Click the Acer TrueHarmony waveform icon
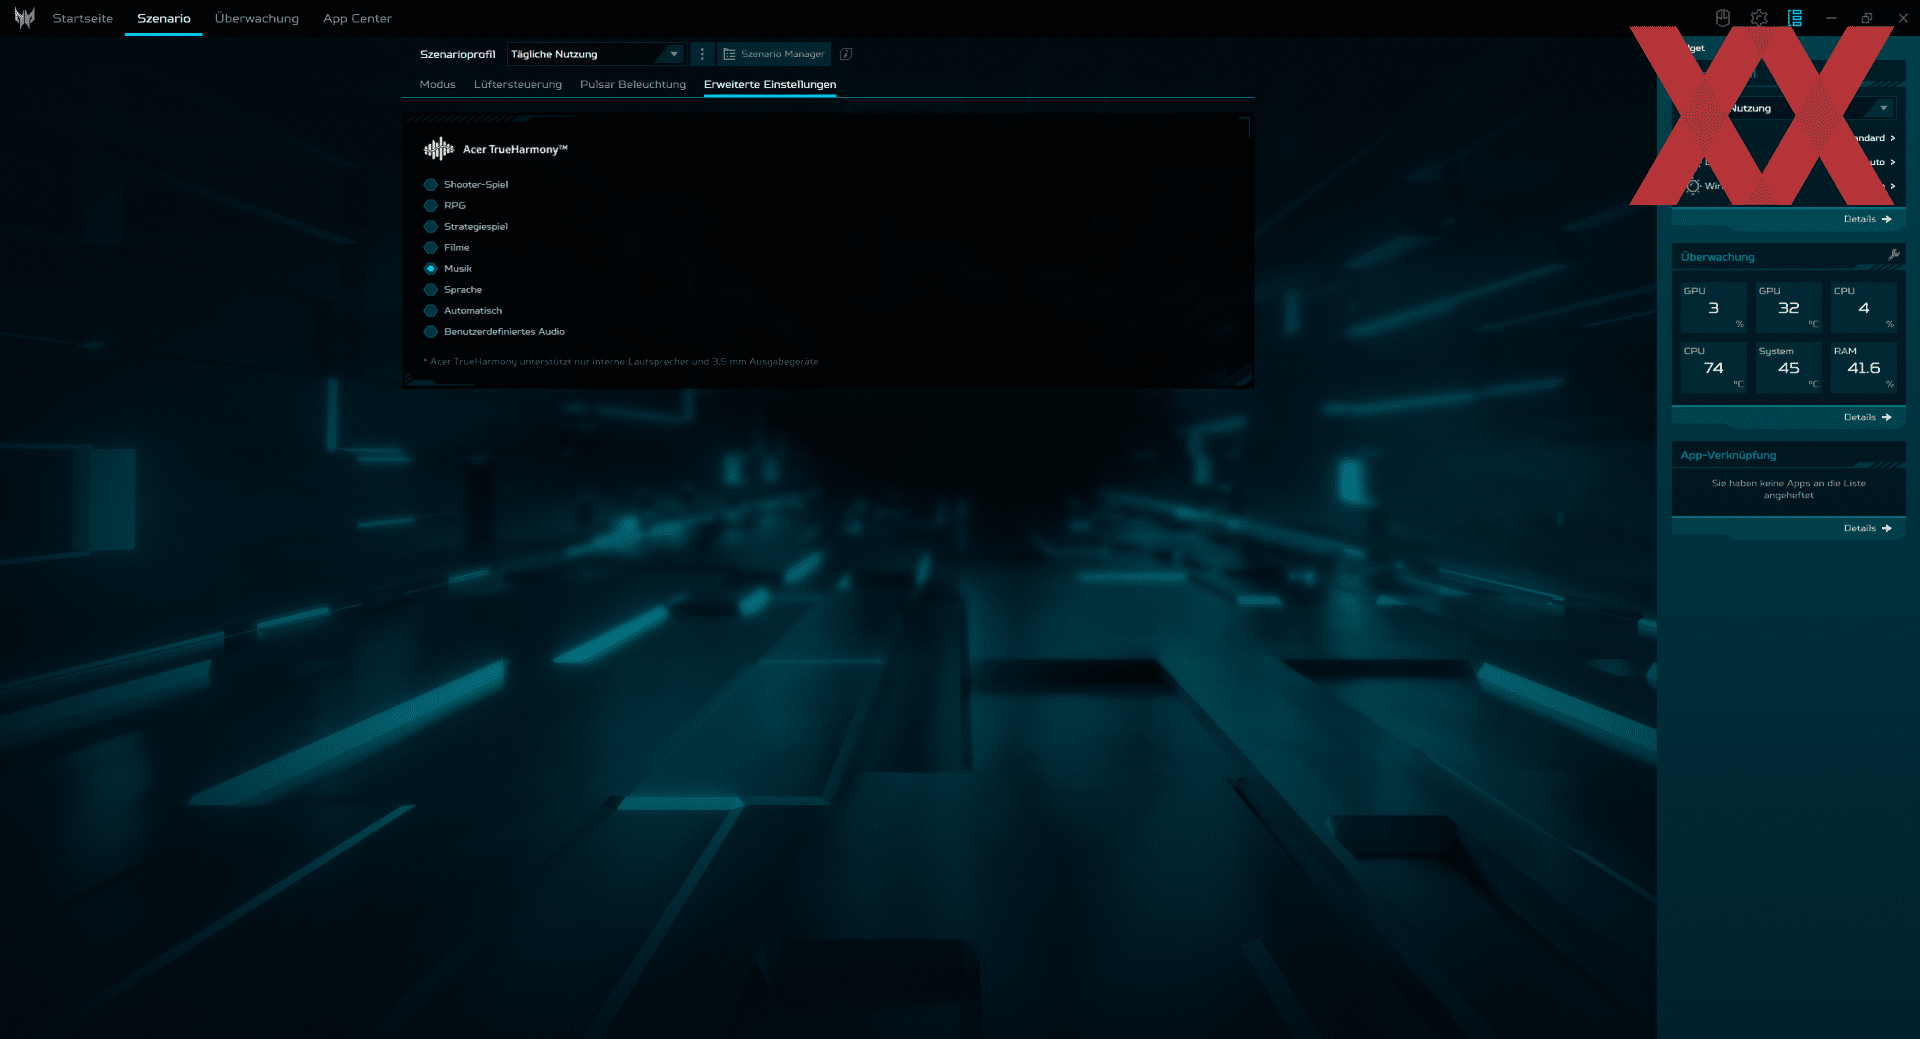This screenshot has height=1039, width=1920. point(438,149)
